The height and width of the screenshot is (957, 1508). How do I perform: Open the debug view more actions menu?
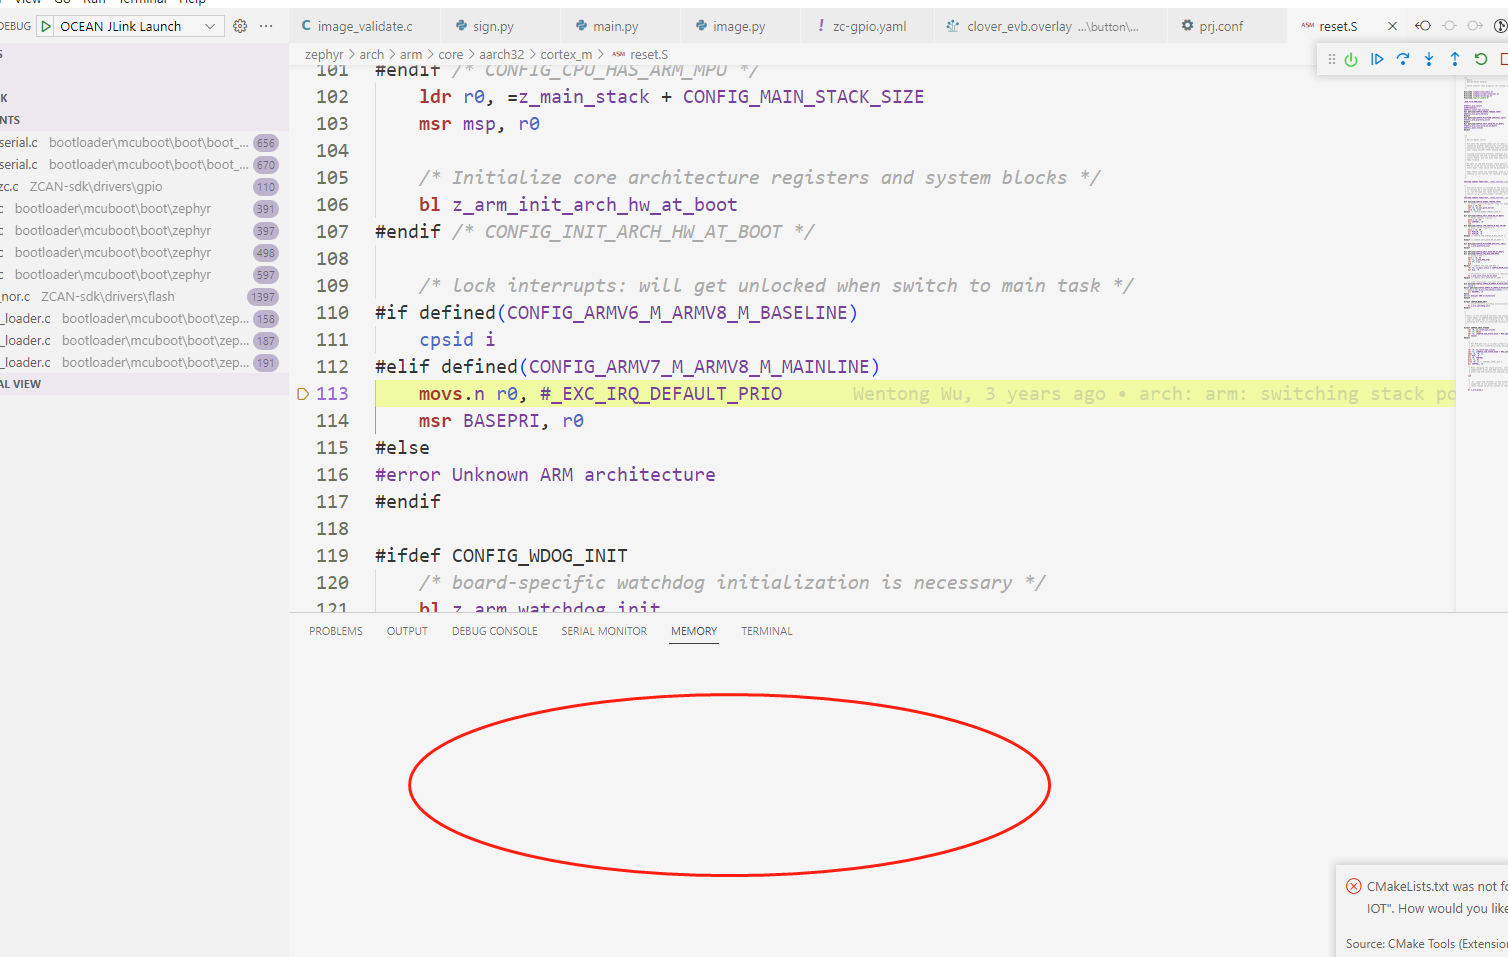(x=266, y=26)
